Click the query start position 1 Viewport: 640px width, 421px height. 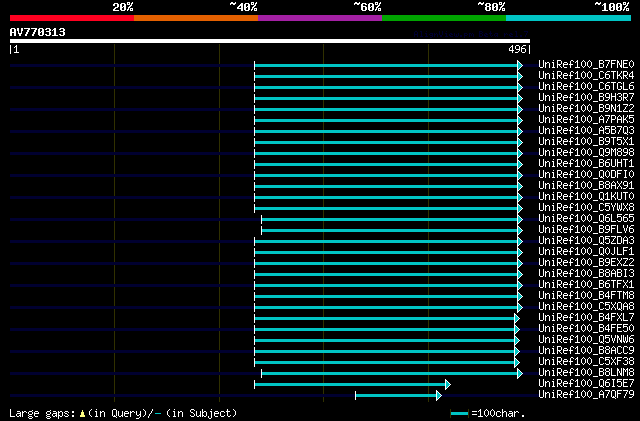click(x=14, y=49)
